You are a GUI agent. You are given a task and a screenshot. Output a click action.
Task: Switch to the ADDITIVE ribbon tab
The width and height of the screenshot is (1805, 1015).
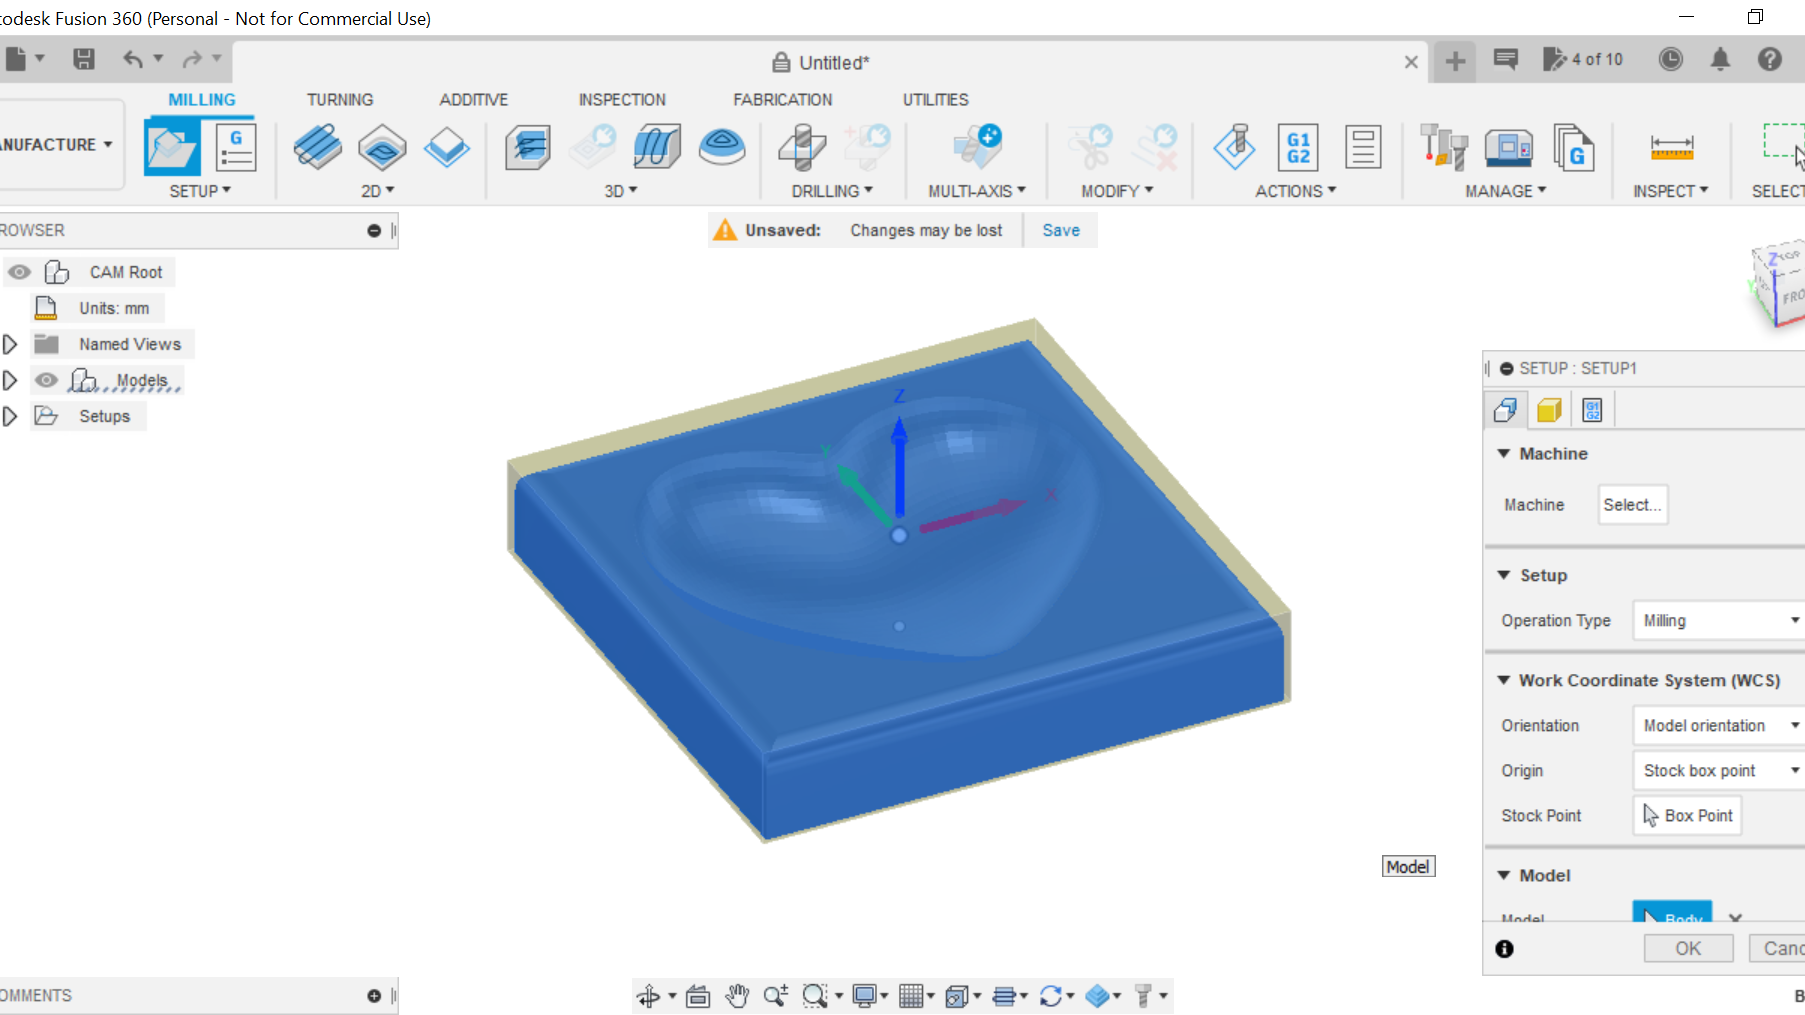pyautogui.click(x=474, y=100)
